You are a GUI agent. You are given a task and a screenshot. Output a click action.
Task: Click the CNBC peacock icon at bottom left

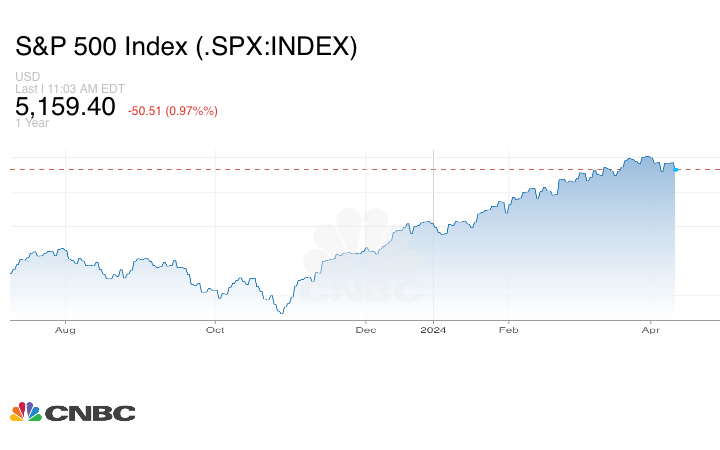pyautogui.click(x=25, y=411)
